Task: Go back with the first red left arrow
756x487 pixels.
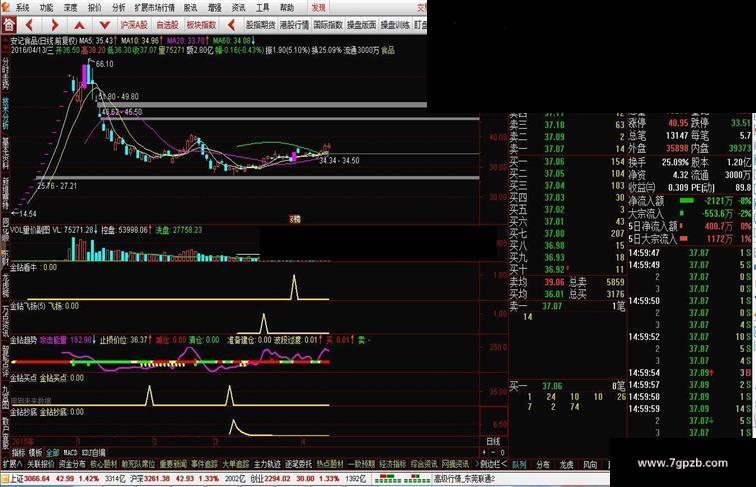Action: tap(29, 25)
